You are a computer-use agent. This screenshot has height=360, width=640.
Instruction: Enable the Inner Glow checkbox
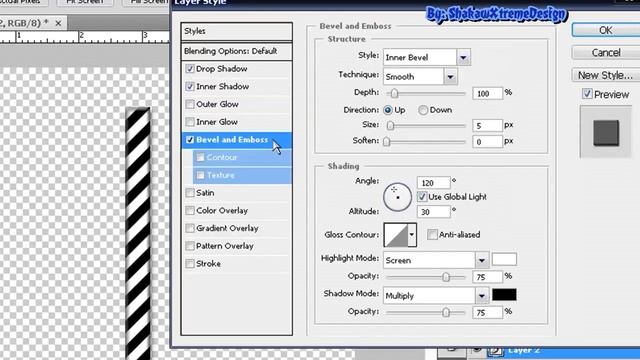[x=189, y=122]
